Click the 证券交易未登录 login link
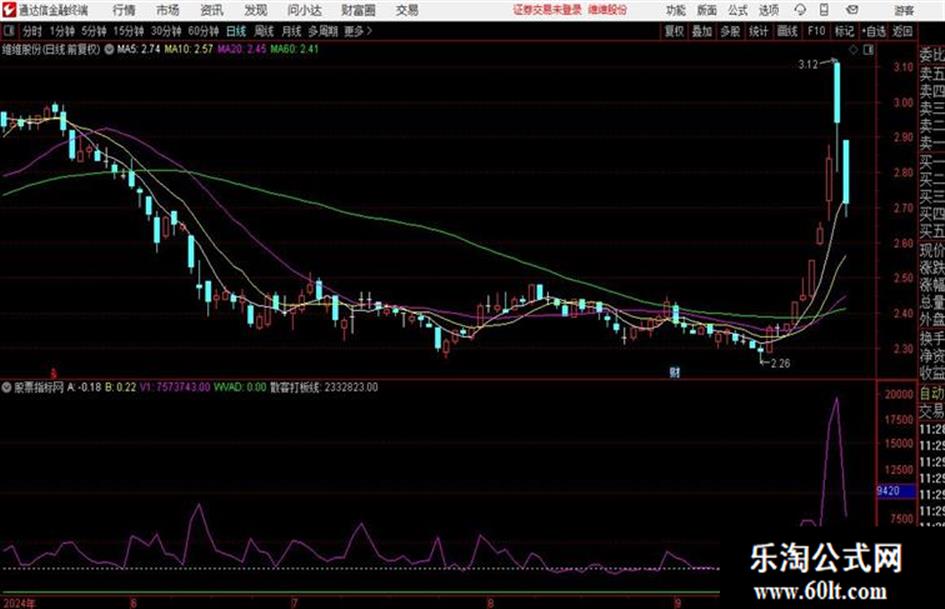The width and height of the screenshot is (945, 609). 547,10
